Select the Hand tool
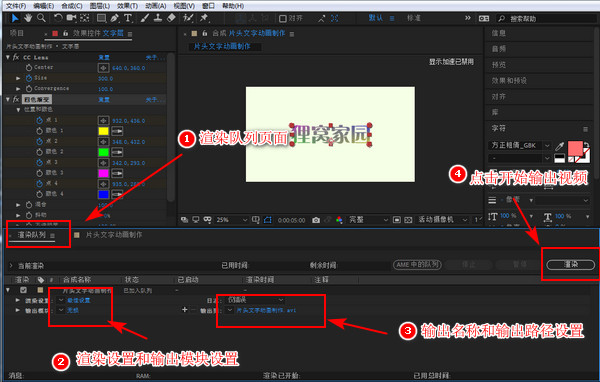 pos(28,18)
